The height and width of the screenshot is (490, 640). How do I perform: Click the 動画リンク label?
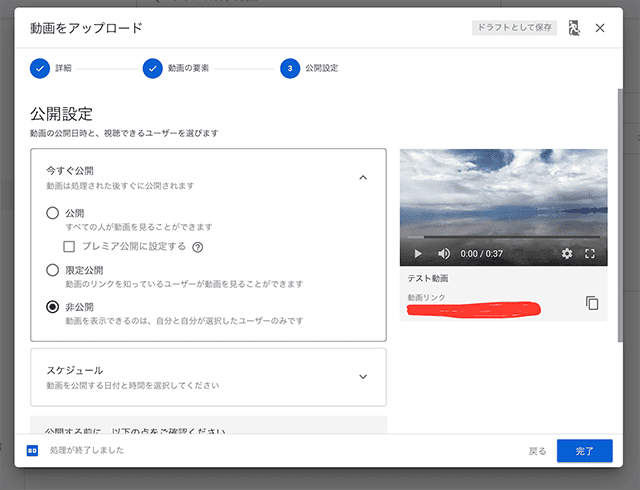[426, 297]
